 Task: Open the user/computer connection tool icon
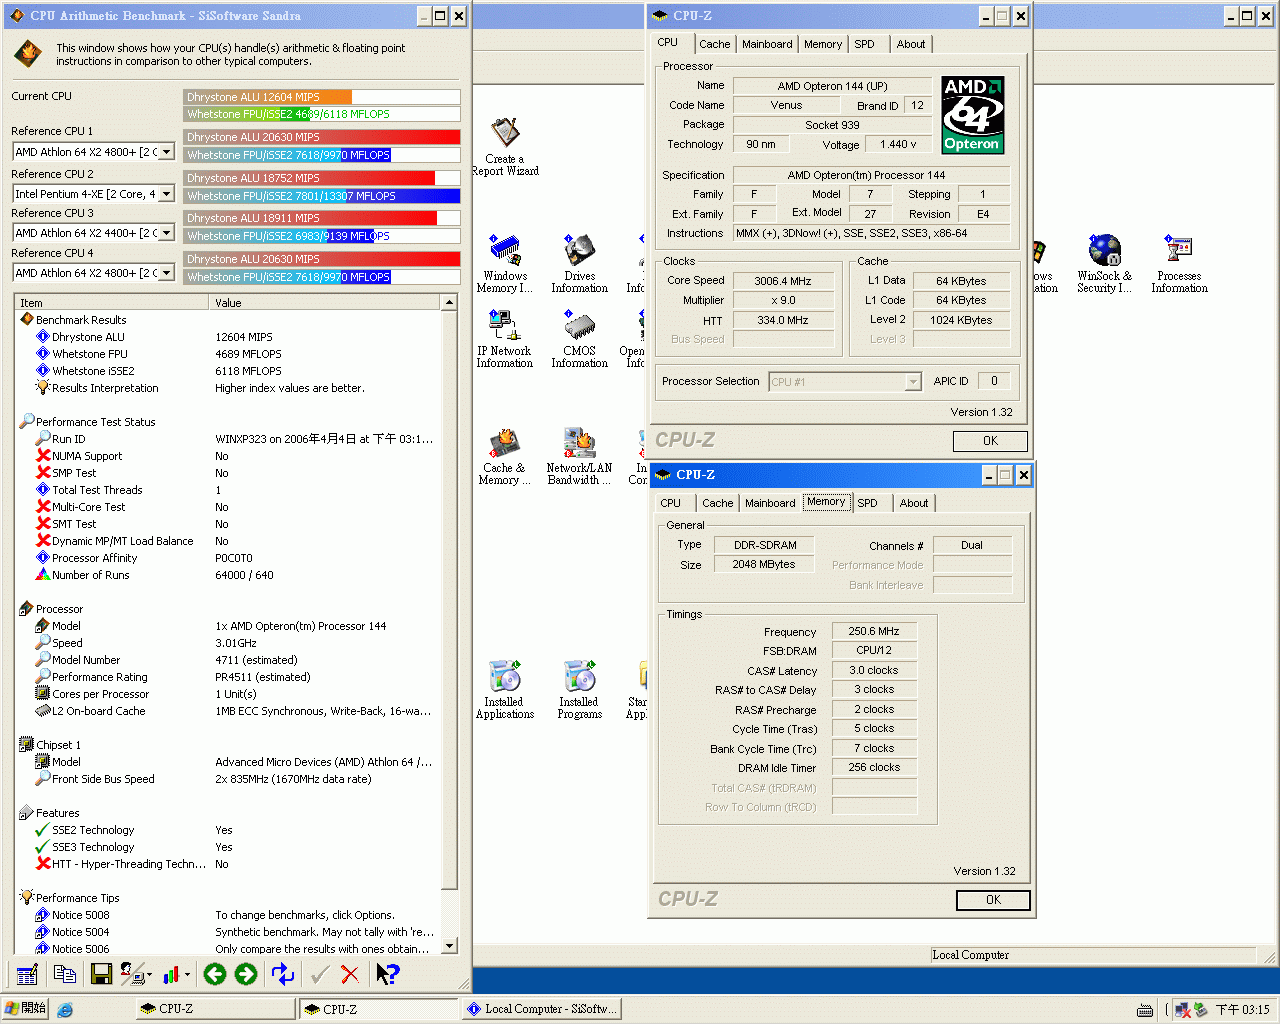tap(131, 974)
